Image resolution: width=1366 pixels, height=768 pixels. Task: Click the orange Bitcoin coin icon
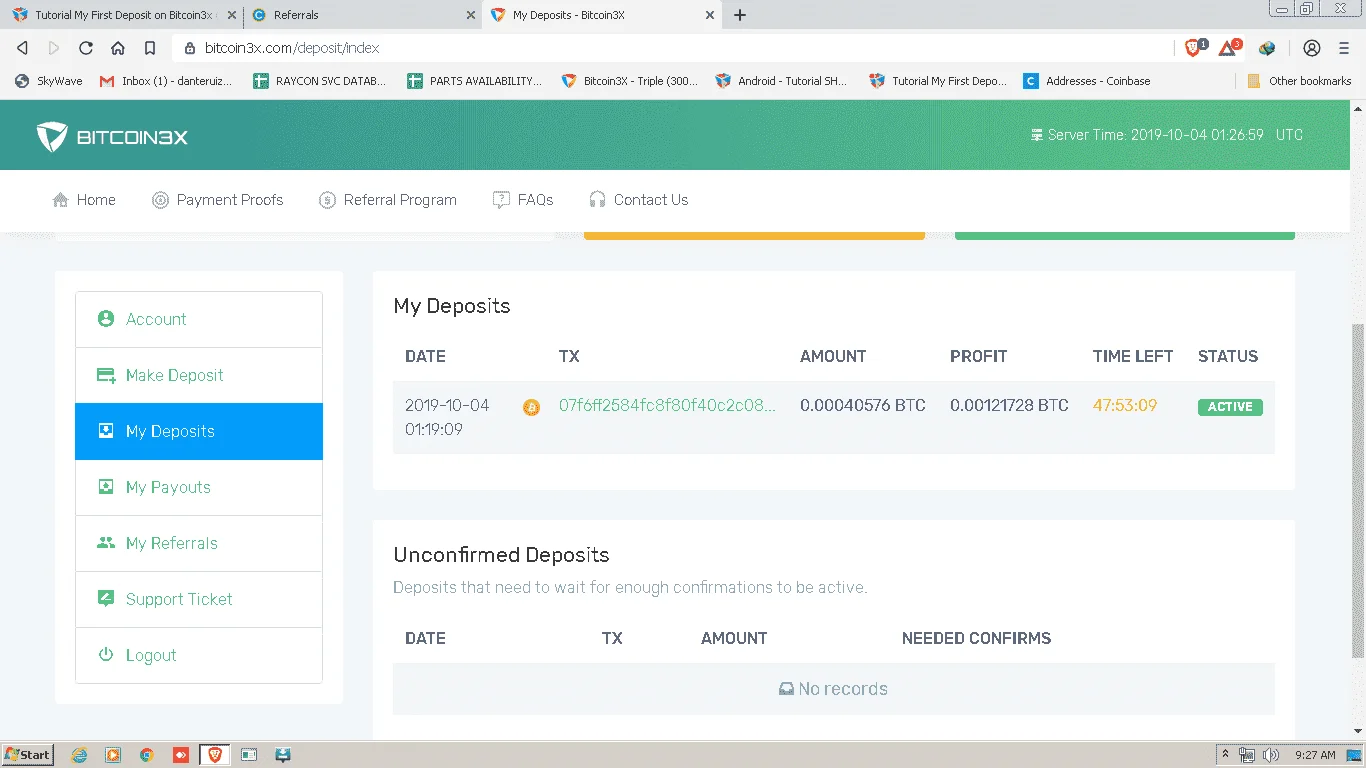(x=531, y=407)
